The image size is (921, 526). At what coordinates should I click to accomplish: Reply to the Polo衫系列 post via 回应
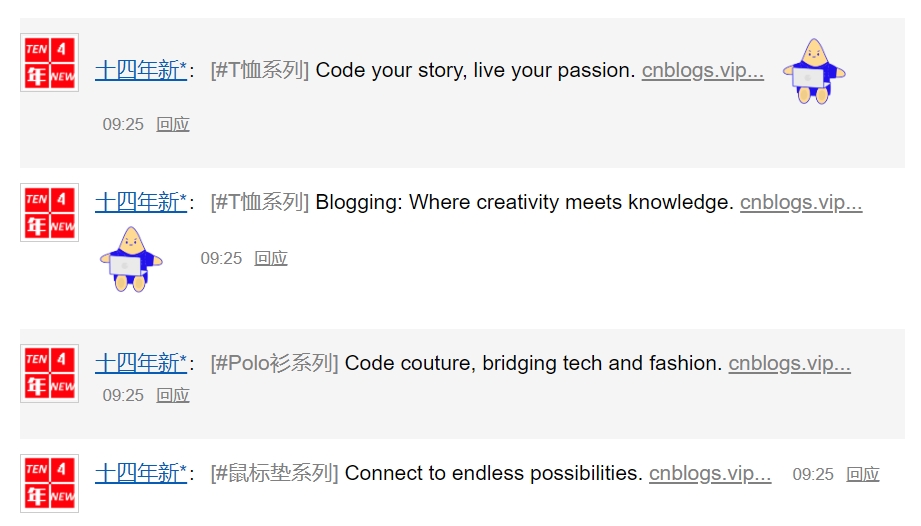click(x=173, y=395)
